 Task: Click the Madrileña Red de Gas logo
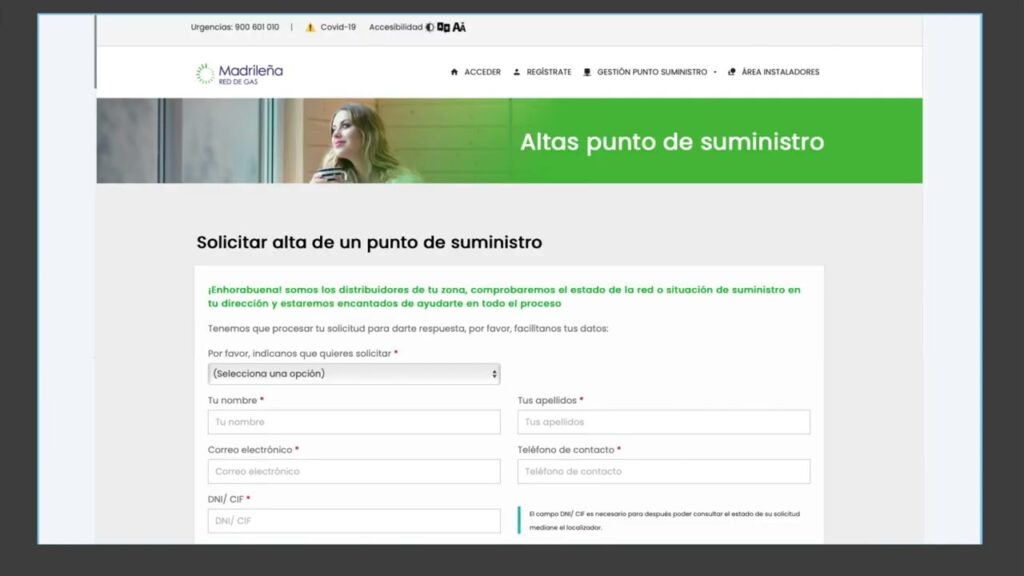click(239, 73)
